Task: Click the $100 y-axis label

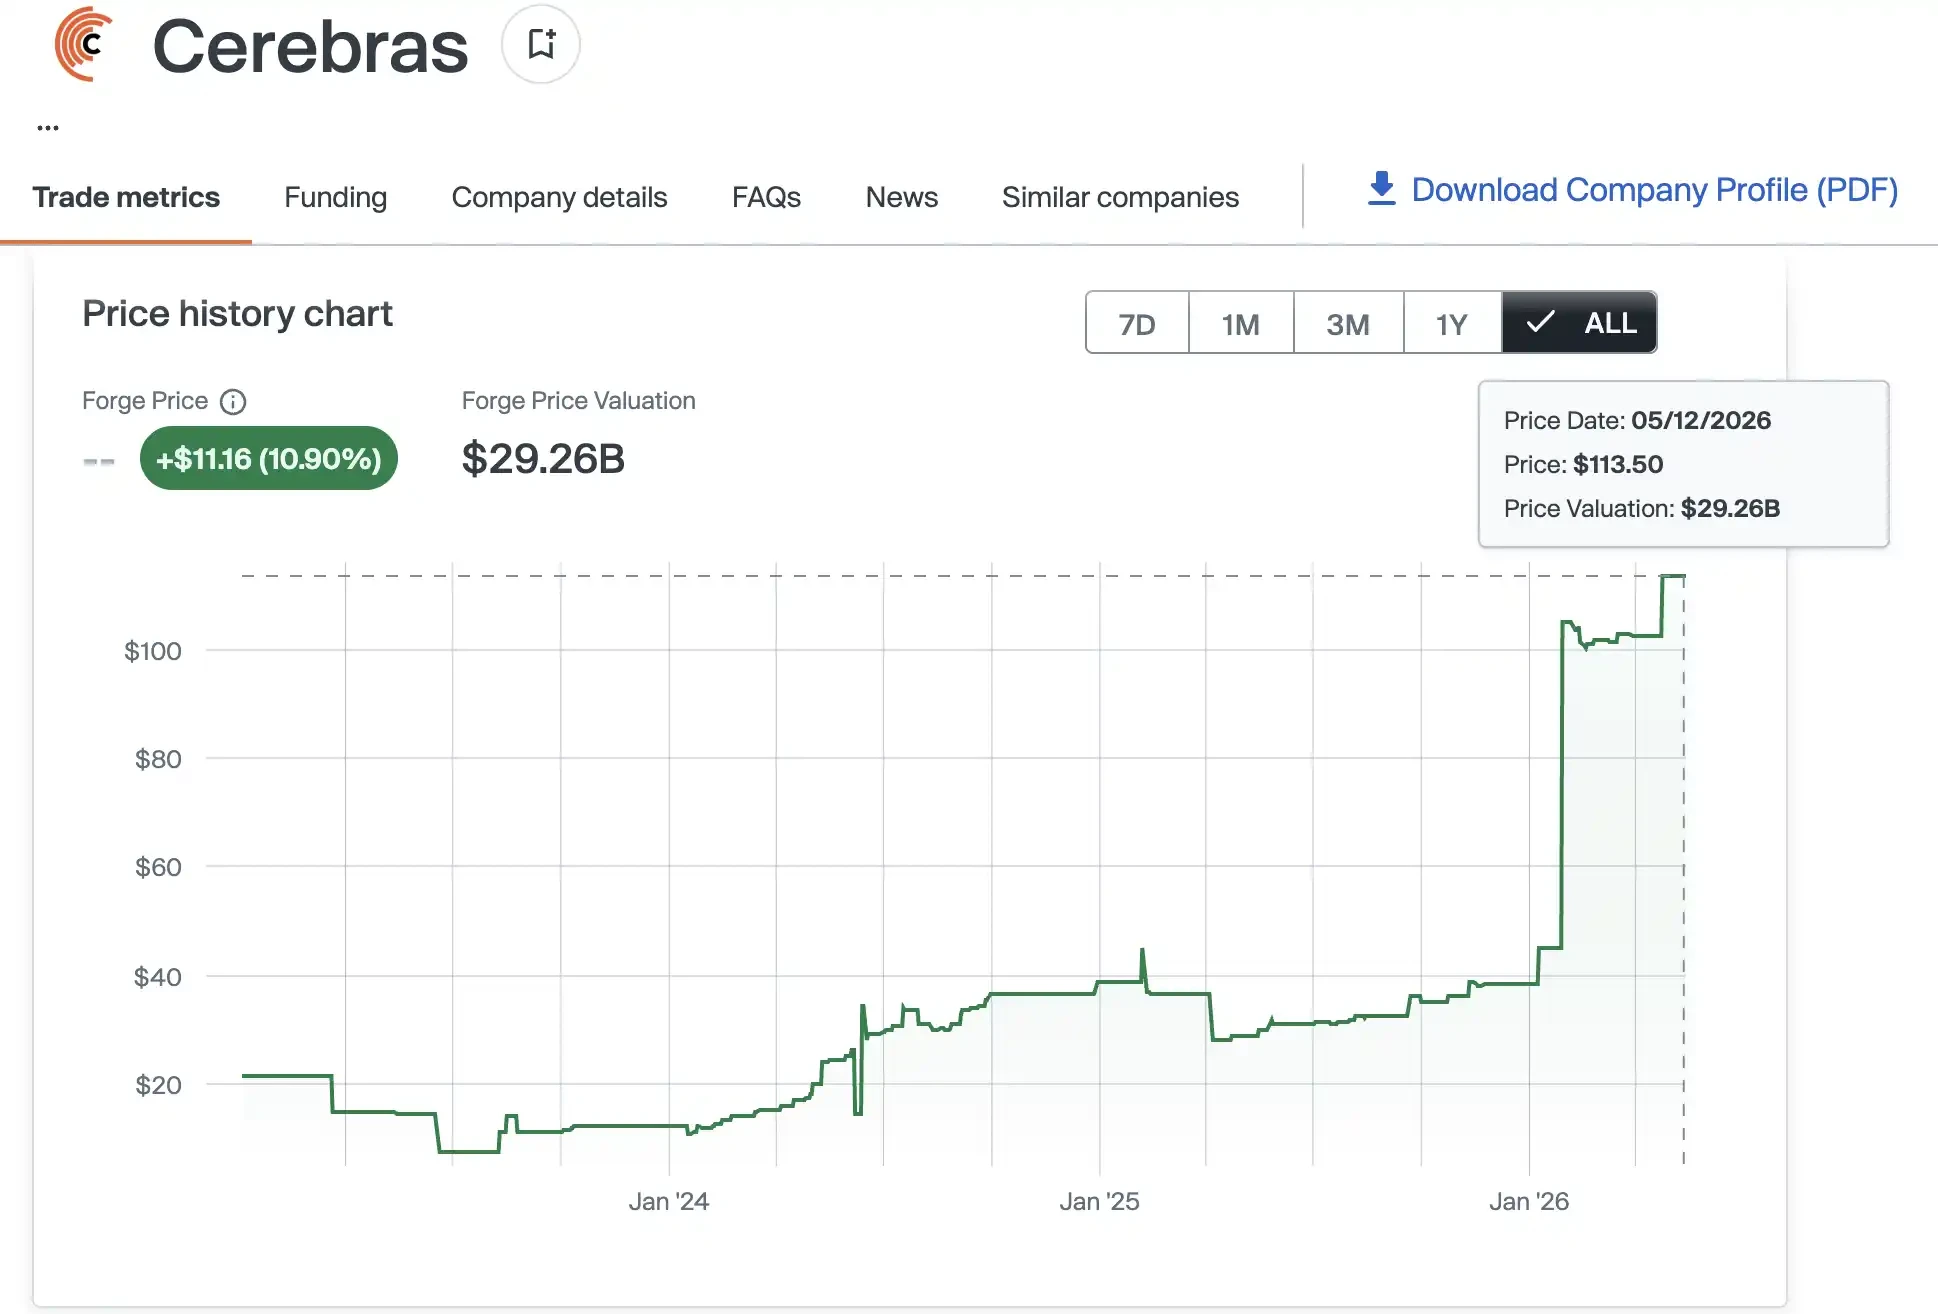Action: pos(152,651)
